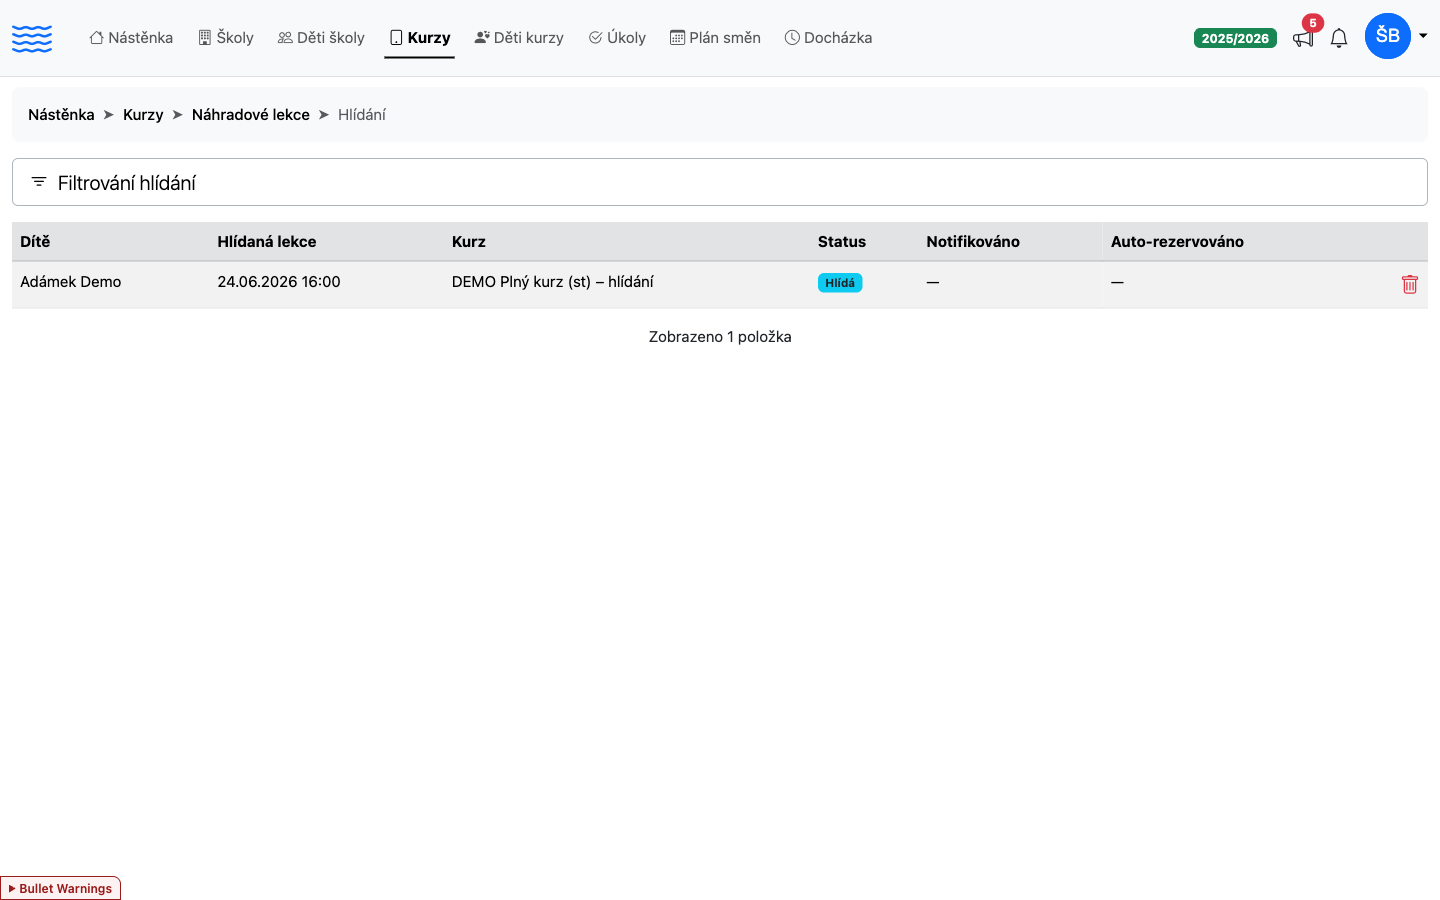Go to Úkoly page

(x=617, y=38)
